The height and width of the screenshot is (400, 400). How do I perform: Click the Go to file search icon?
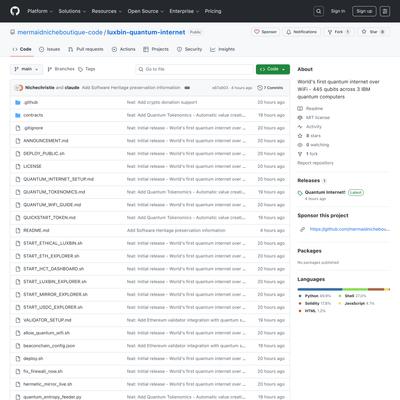141,69
